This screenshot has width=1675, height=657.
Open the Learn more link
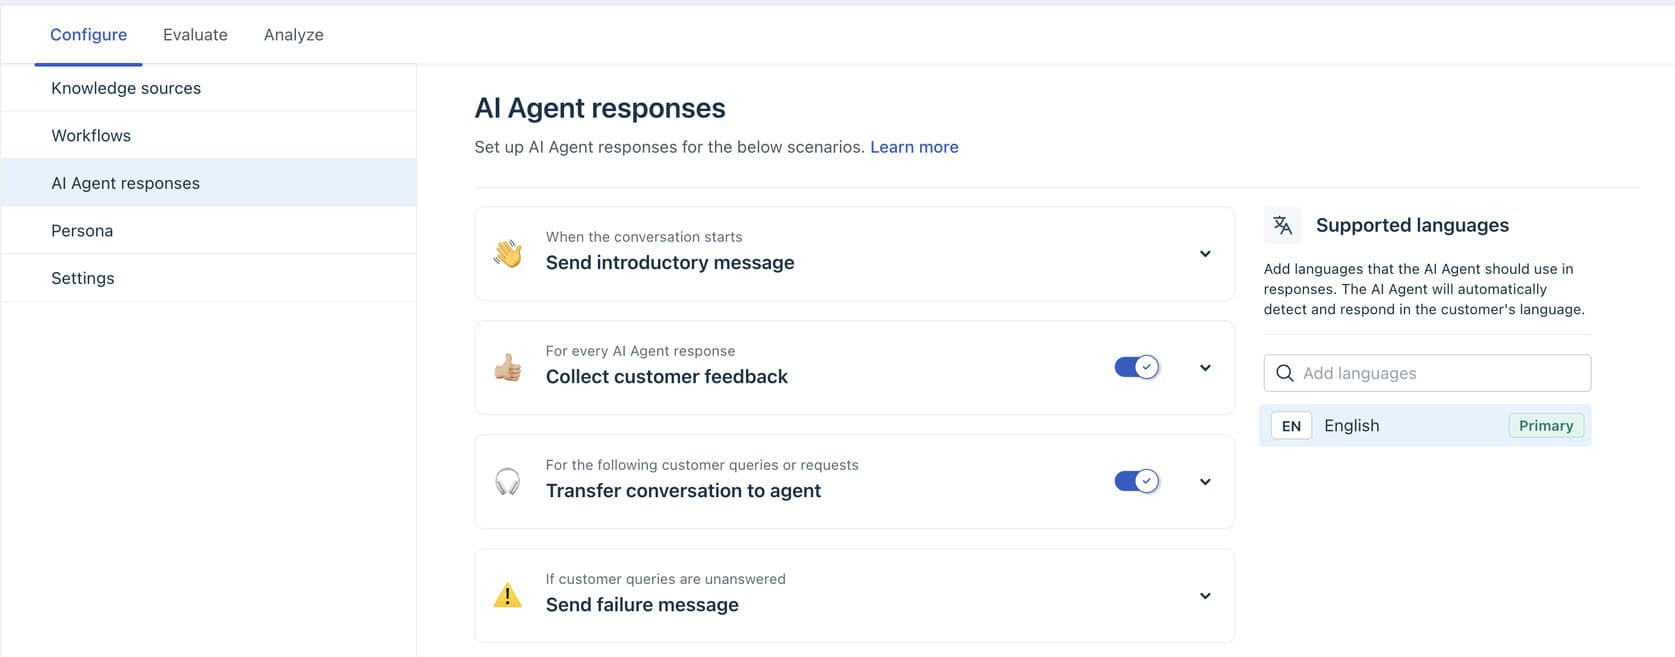[914, 147]
